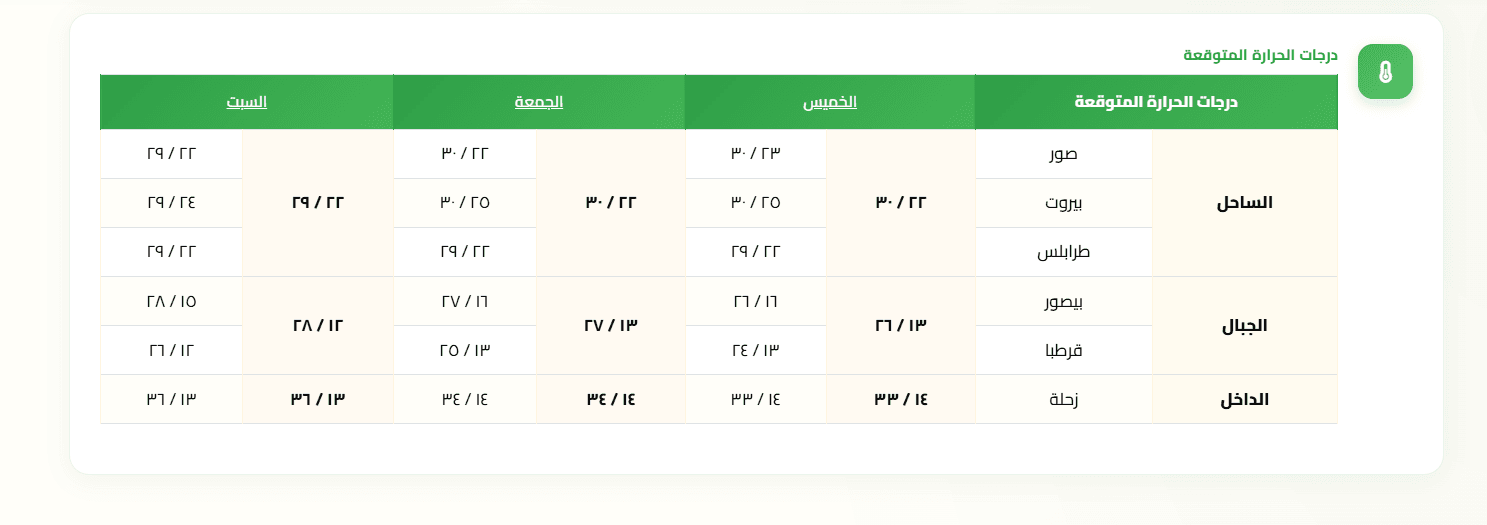Open the الجمعة day link
1487x525 pixels.
coord(539,102)
